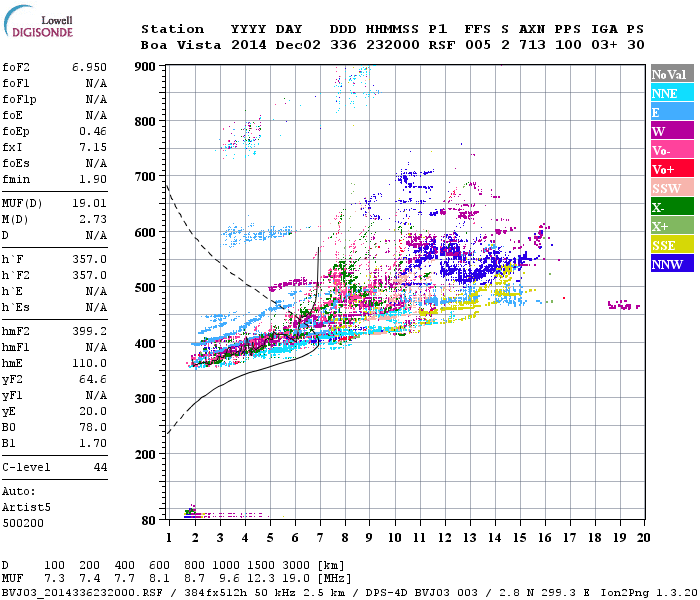Click the isolated purple echo cluster near 19 MHz
Screen dimensions: 700x600
[624, 305]
